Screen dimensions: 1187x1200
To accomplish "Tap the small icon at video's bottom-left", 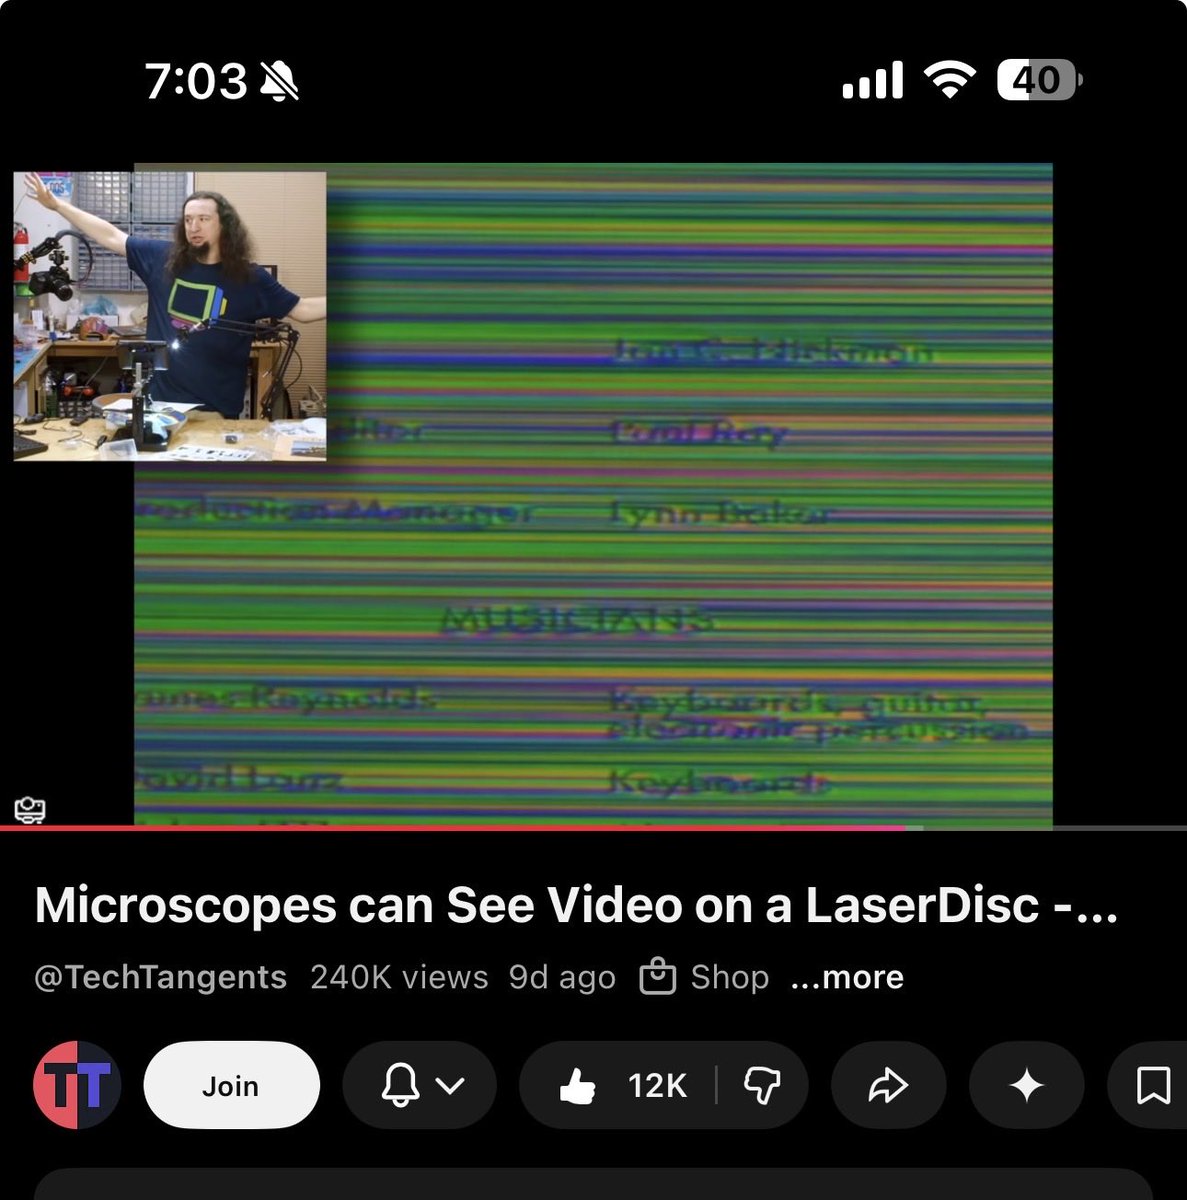I will [30, 809].
